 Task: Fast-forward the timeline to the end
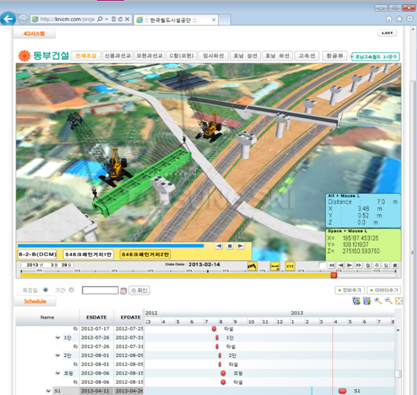(x=358, y=265)
